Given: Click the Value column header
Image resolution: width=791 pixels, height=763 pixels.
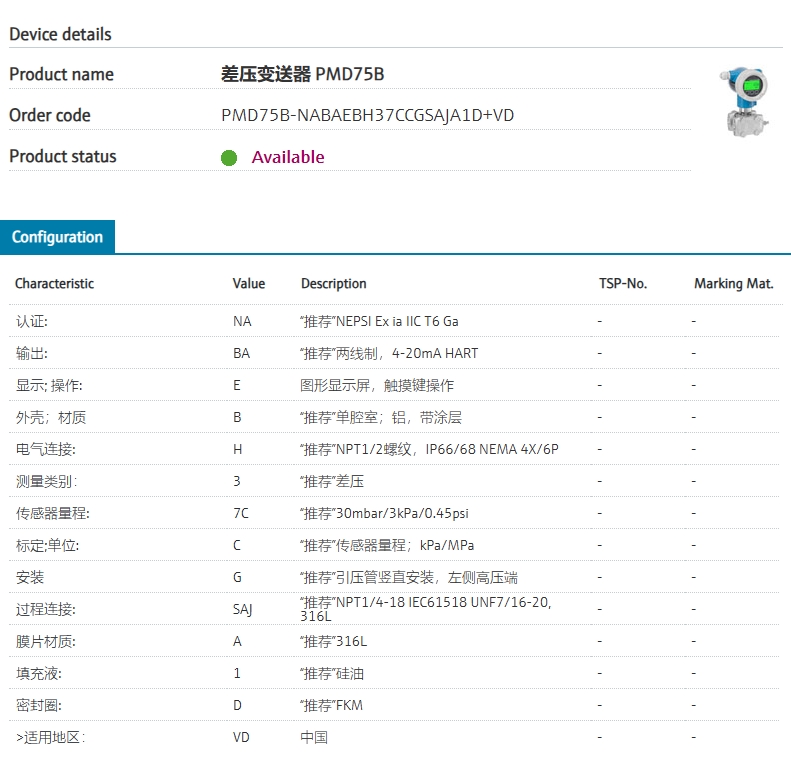Looking at the screenshot, I should tap(249, 283).
